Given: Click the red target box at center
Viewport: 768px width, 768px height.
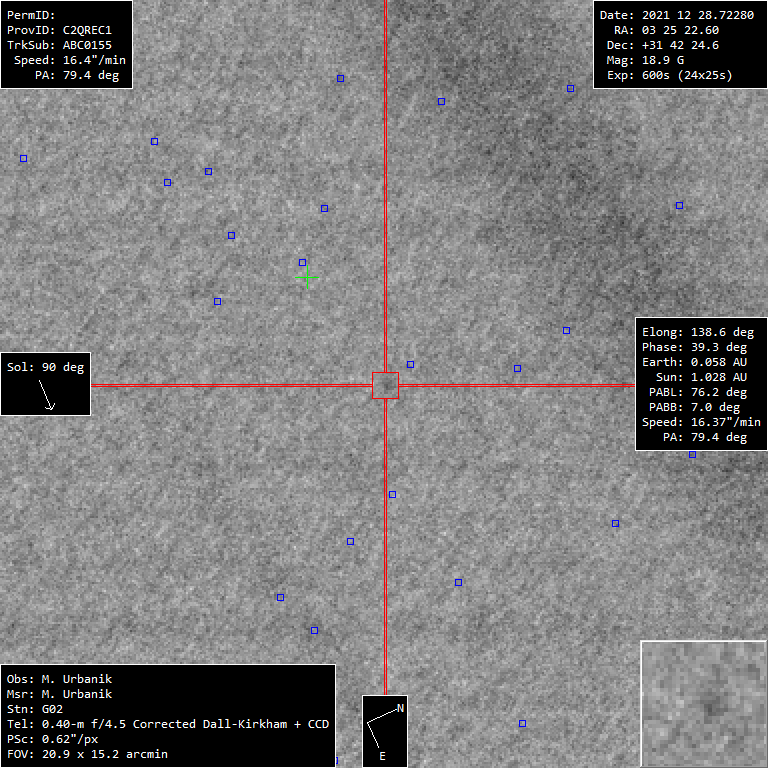Looking at the screenshot, I should [x=385, y=385].
